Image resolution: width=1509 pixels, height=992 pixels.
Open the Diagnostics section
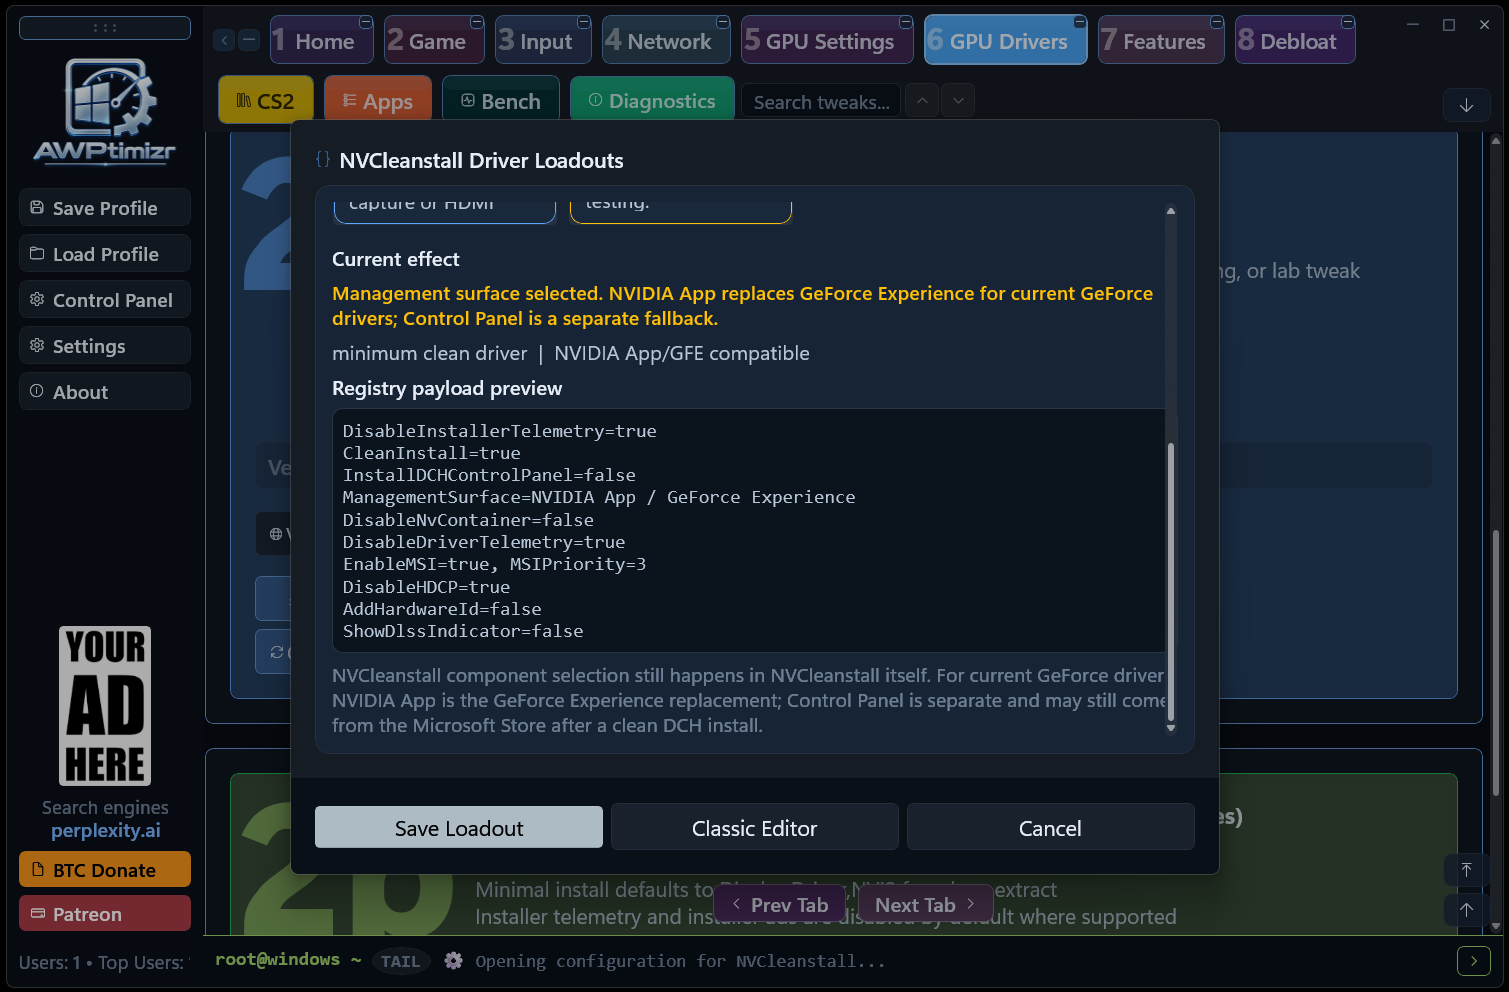coord(652,101)
